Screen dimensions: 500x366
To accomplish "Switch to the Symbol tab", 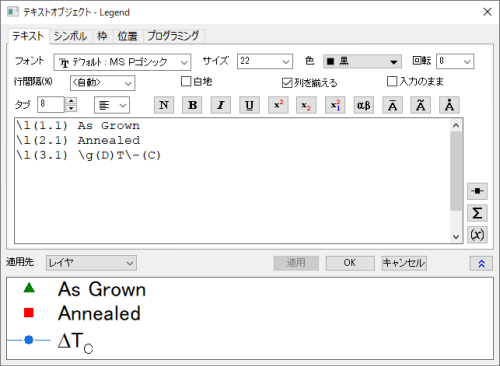I will [x=71, y=36].
